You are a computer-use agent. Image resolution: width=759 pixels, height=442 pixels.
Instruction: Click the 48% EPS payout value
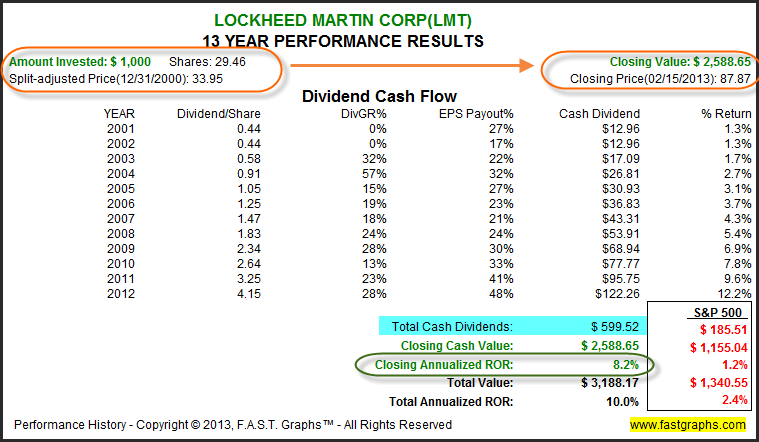tap(501, 294)
